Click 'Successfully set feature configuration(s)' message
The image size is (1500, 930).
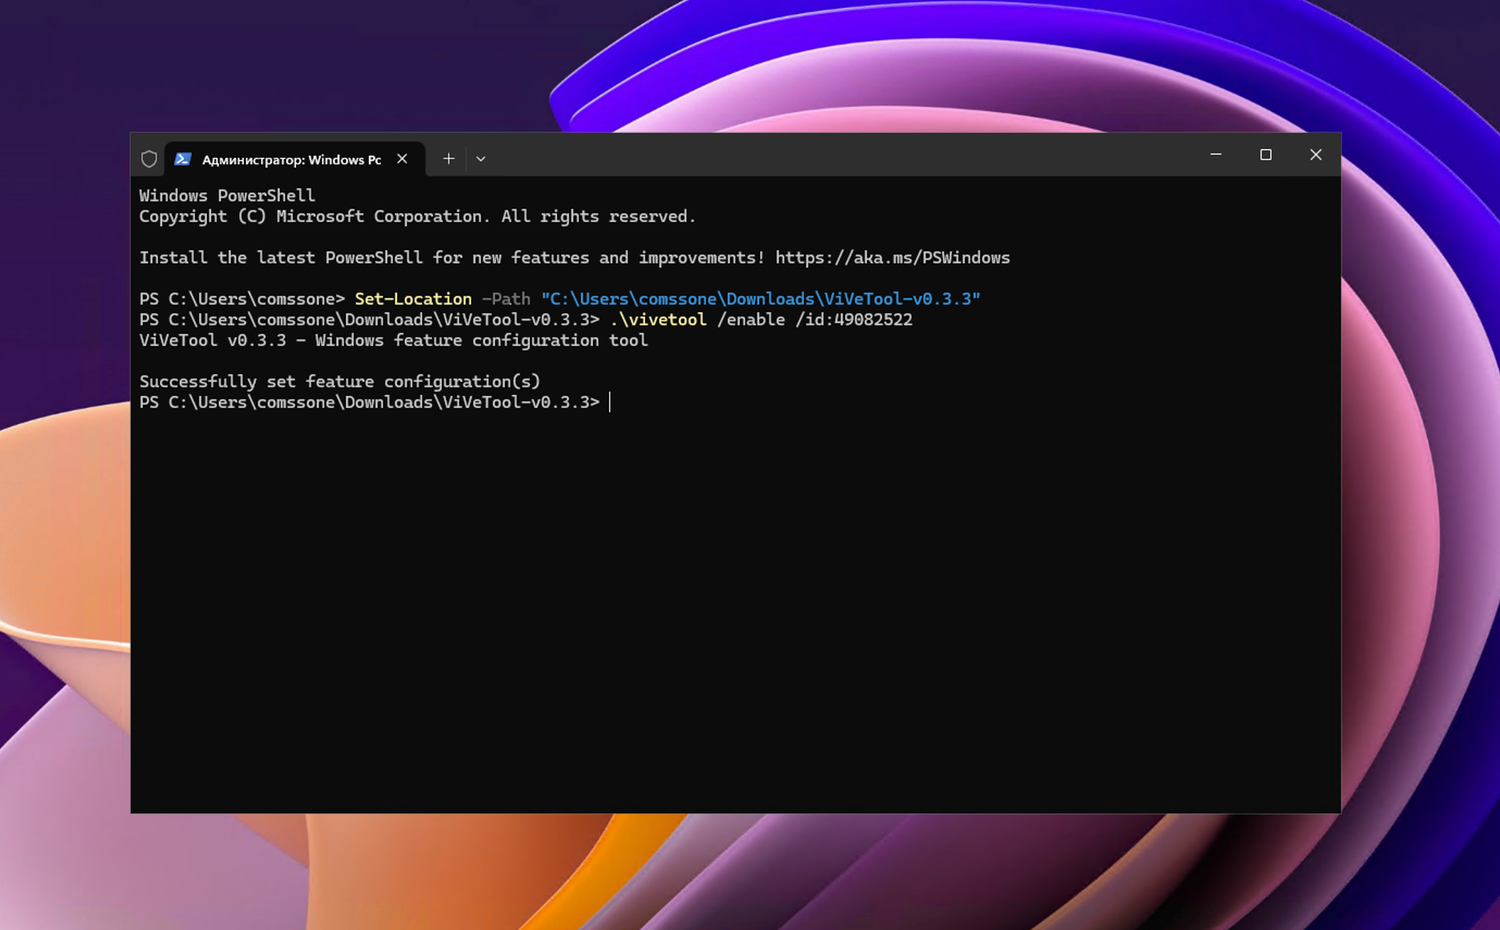[339, 382]
